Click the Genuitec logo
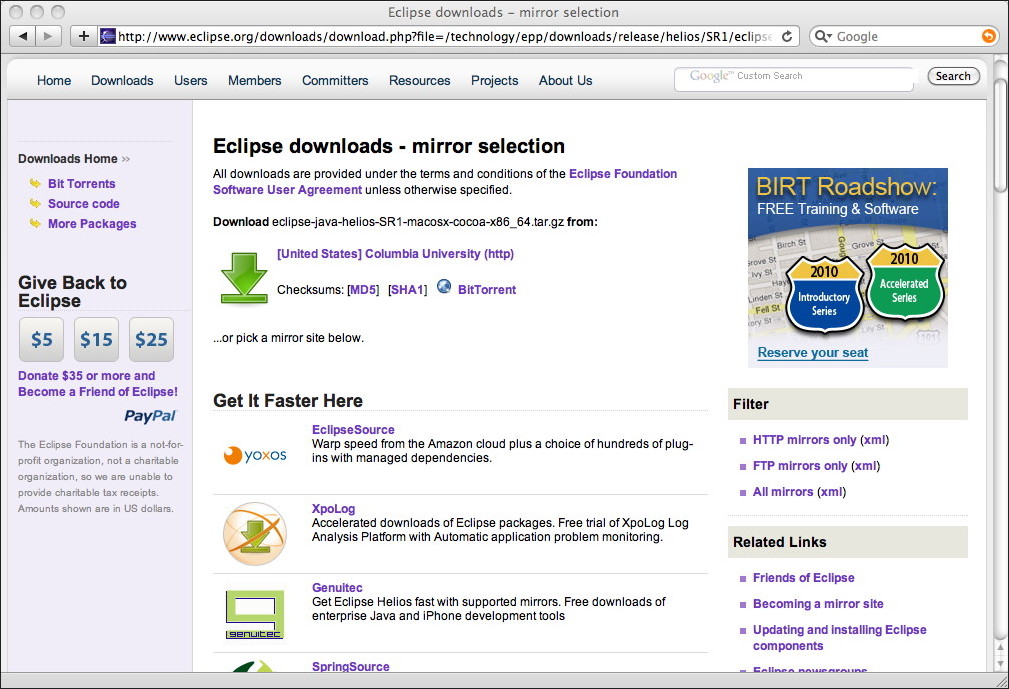Image resolution: width=1009 pixels, height=689 pixels. 255,614
